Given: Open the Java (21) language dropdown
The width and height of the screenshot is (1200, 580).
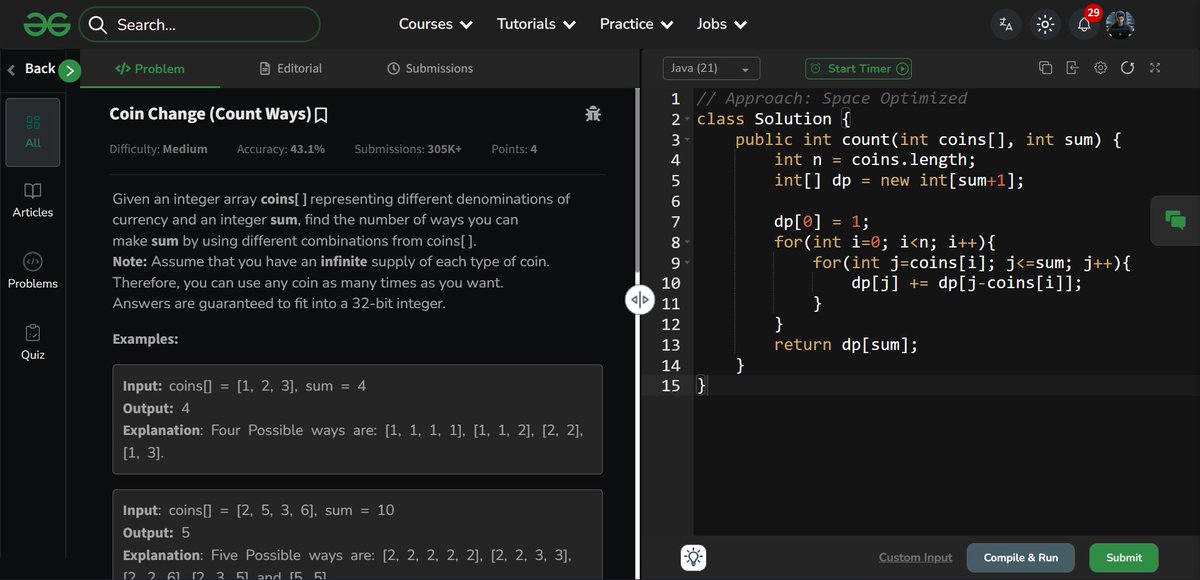Looking at the screenshot, I should pyautogui.click(x=710, y=68).
